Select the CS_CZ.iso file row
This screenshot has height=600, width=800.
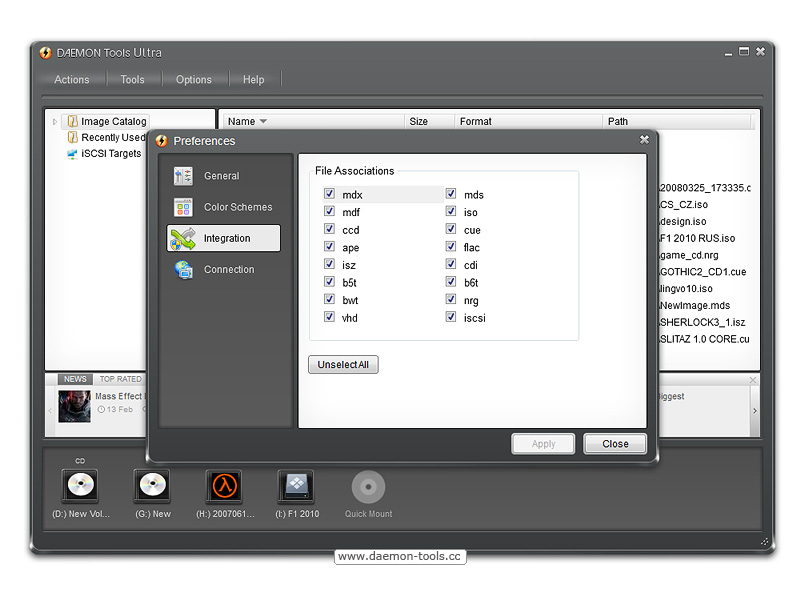pyautogui.click(x=684, y=205)
